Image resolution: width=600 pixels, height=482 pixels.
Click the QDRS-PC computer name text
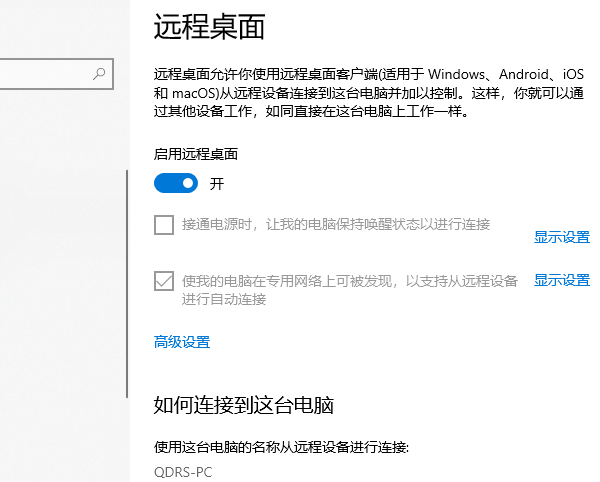(183, 471)
